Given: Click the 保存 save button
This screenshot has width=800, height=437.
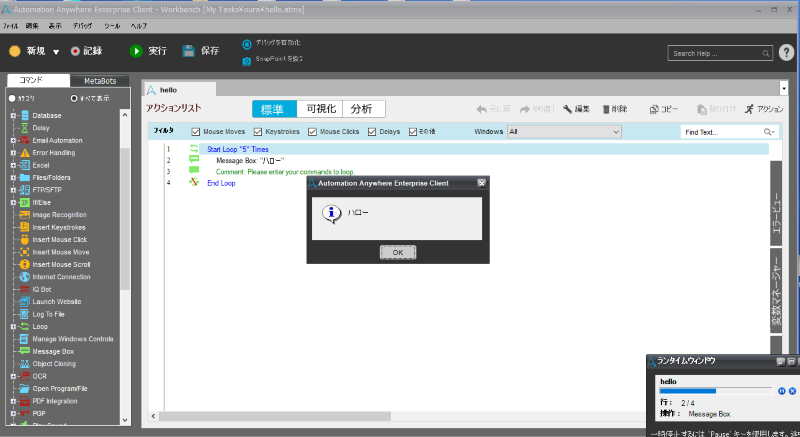Looking at the screenshot, I should click(x=201, y=51).
